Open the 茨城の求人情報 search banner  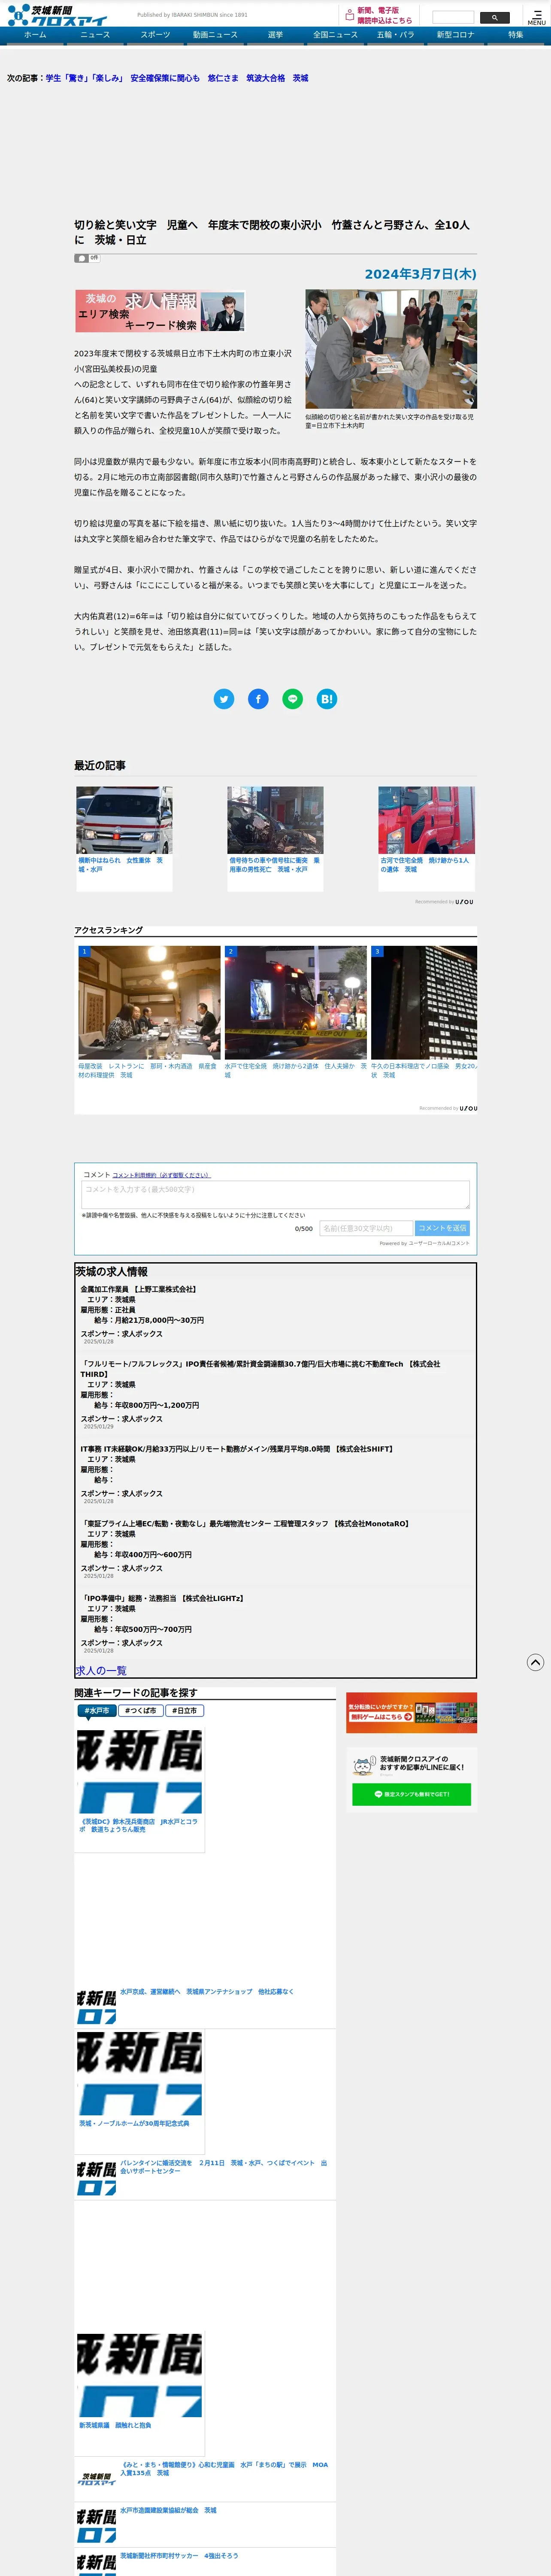(160, 311)
